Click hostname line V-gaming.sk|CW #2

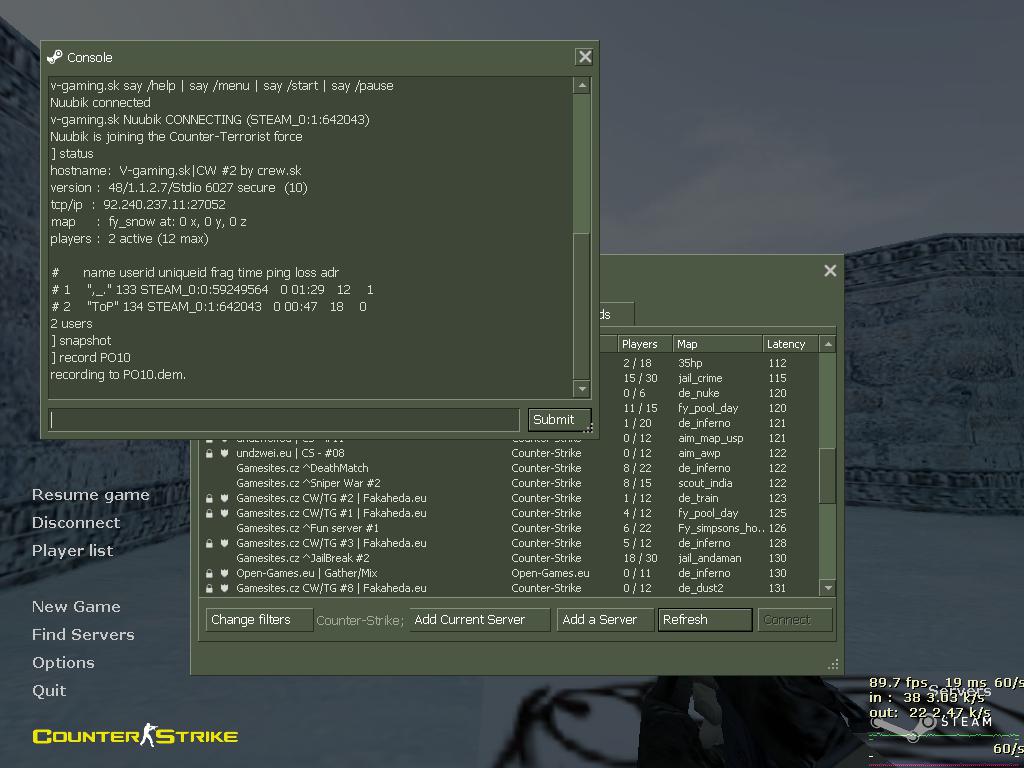pos(176,170)
